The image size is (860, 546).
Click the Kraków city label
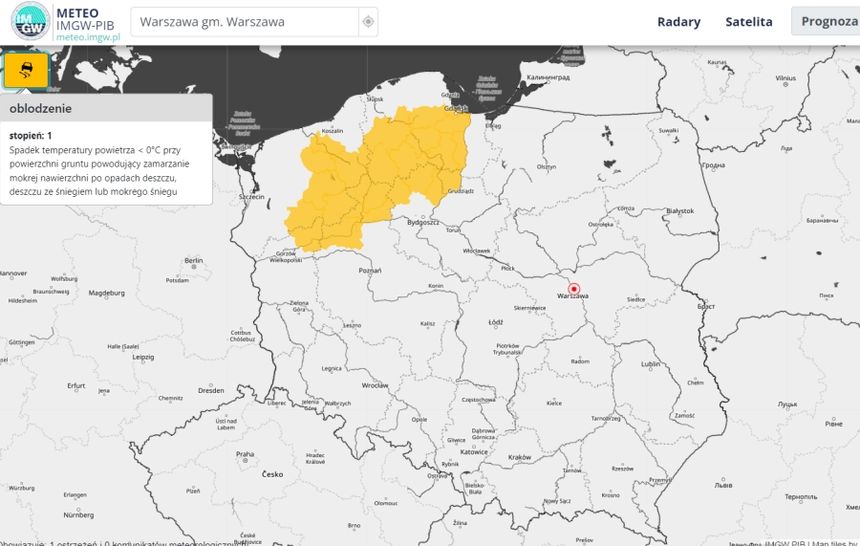[519, 457]
